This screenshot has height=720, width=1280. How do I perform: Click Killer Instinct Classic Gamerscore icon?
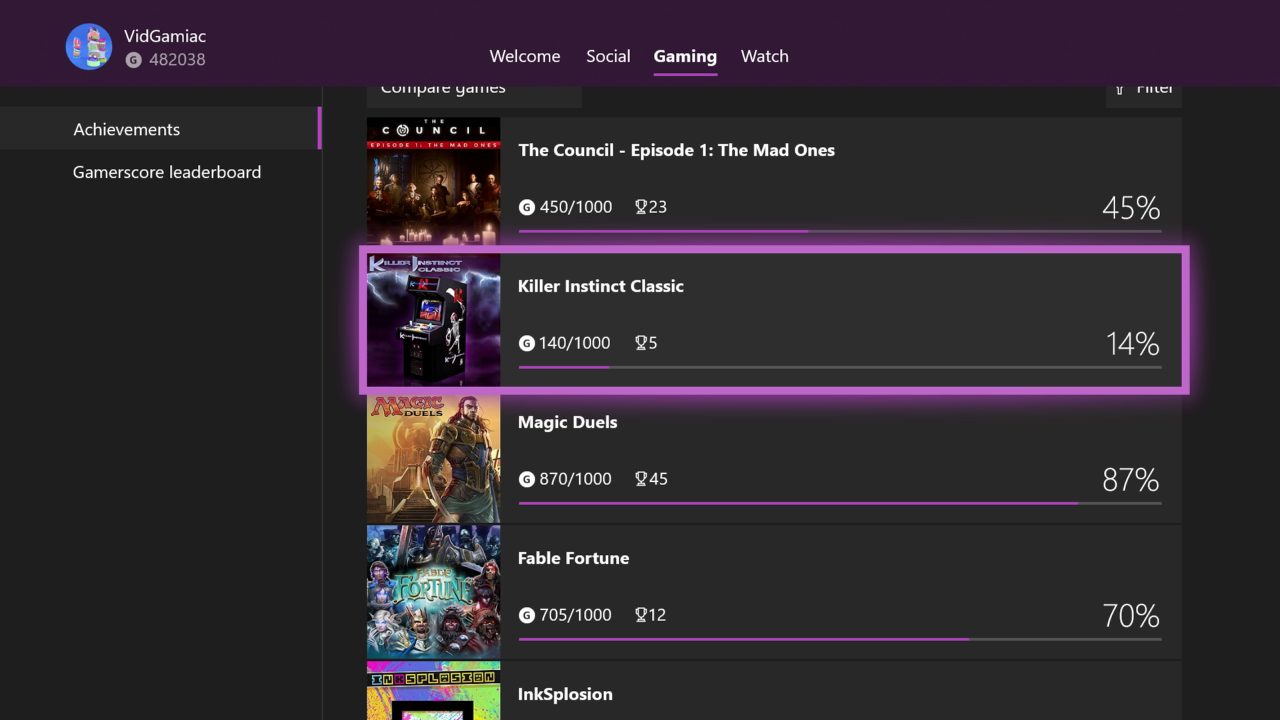[527, 343]
